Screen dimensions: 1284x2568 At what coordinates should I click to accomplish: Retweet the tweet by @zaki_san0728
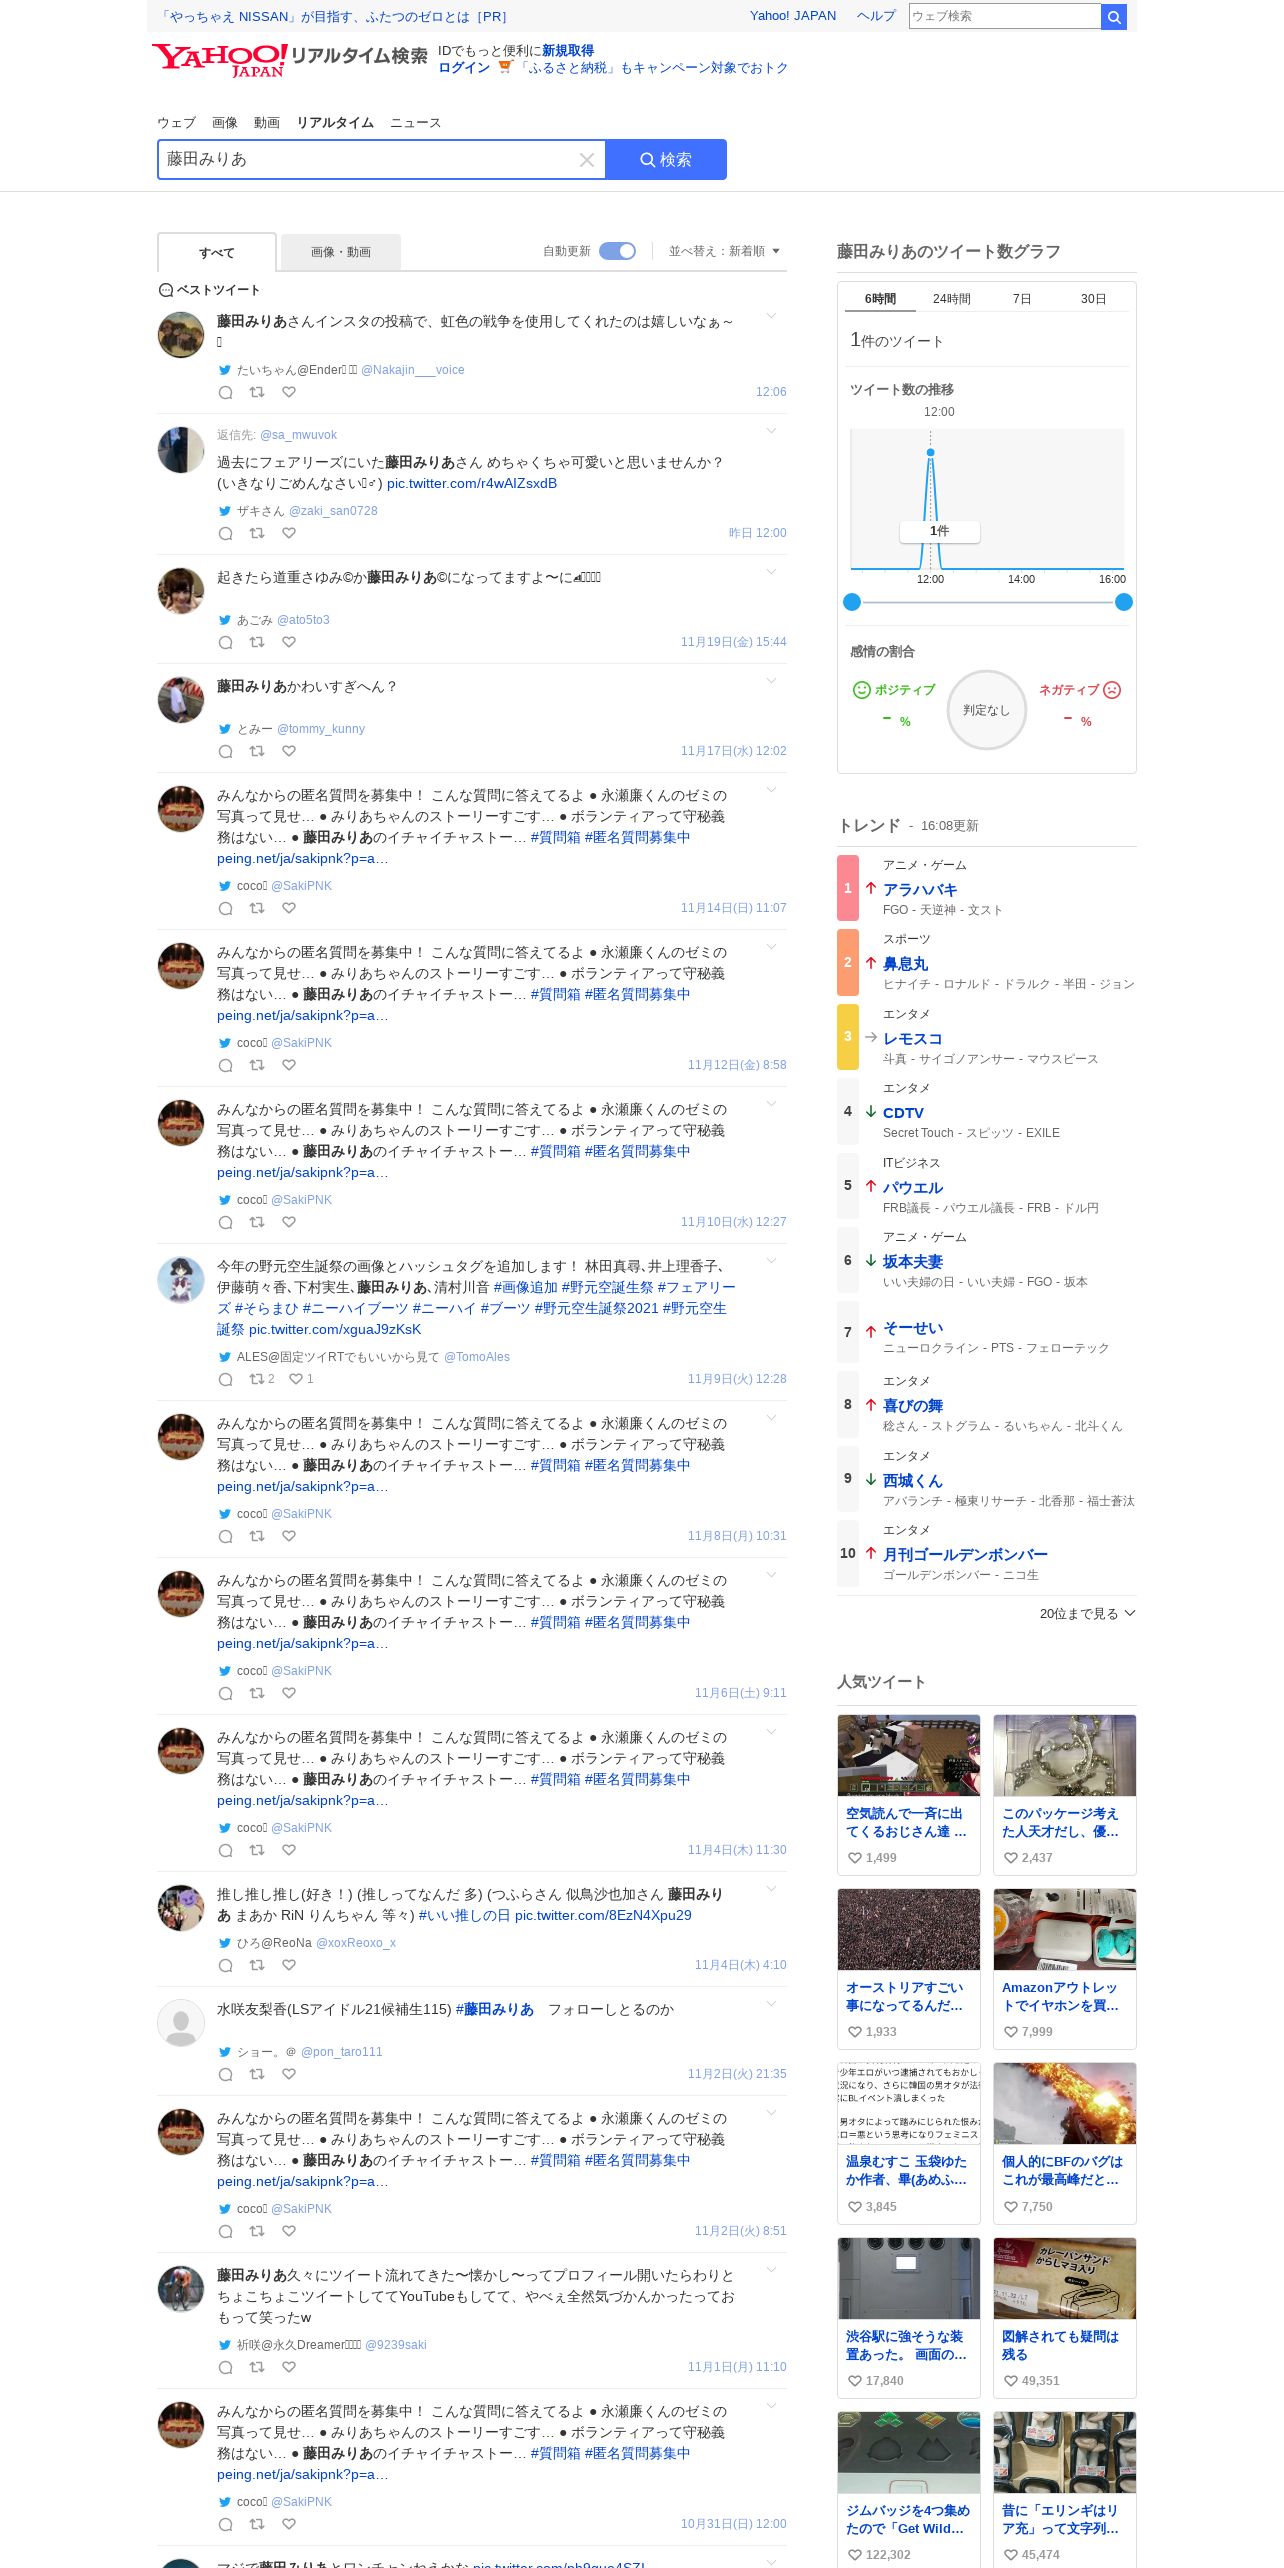pos(257,533)
